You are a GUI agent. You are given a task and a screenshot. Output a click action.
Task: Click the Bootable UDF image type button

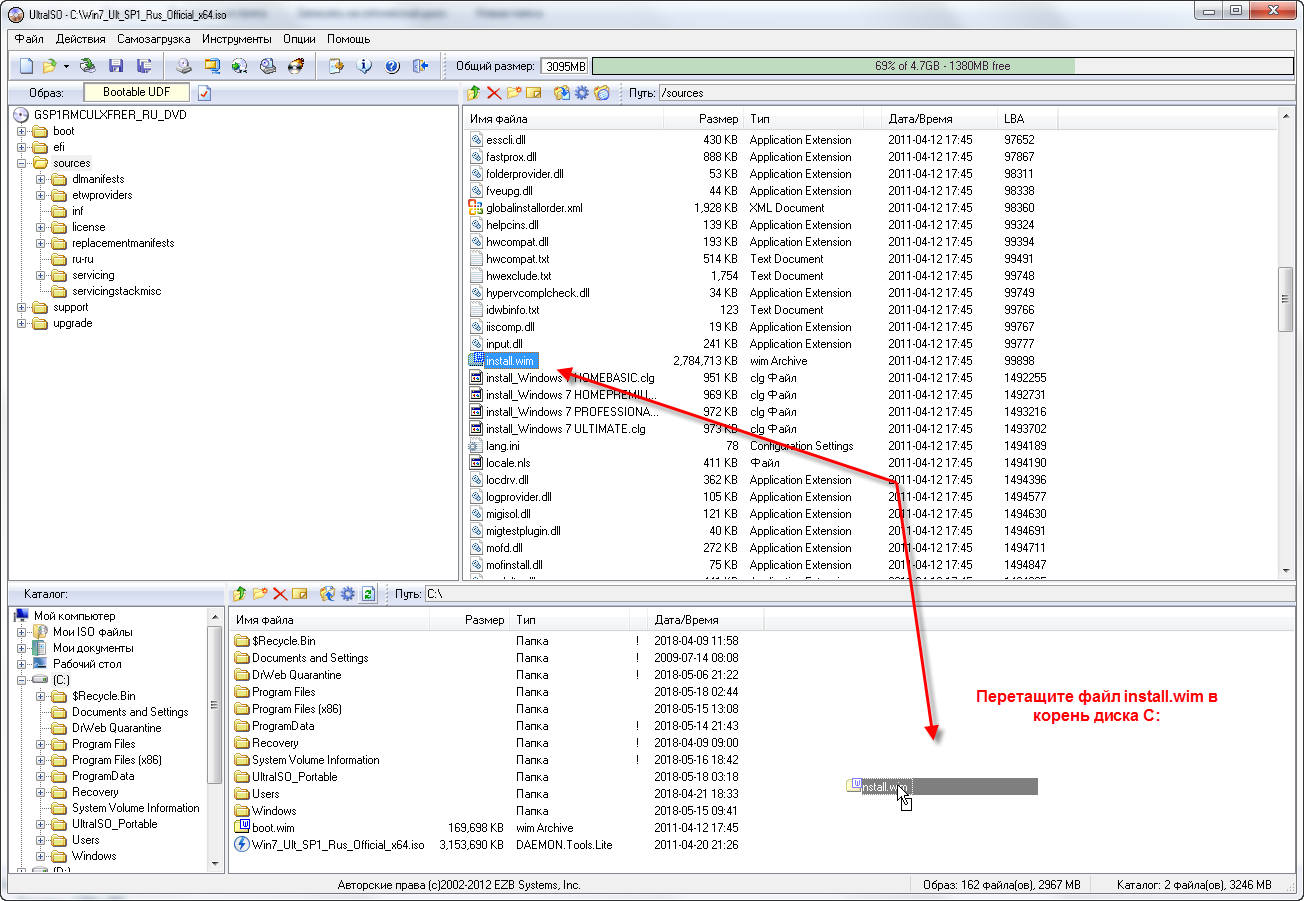(137, 92)
